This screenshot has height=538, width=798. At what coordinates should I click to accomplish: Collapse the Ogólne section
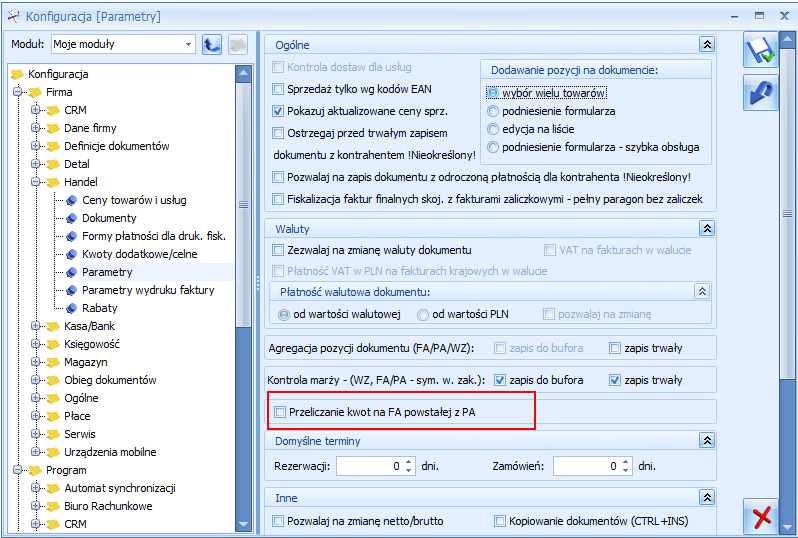[707, 44]
